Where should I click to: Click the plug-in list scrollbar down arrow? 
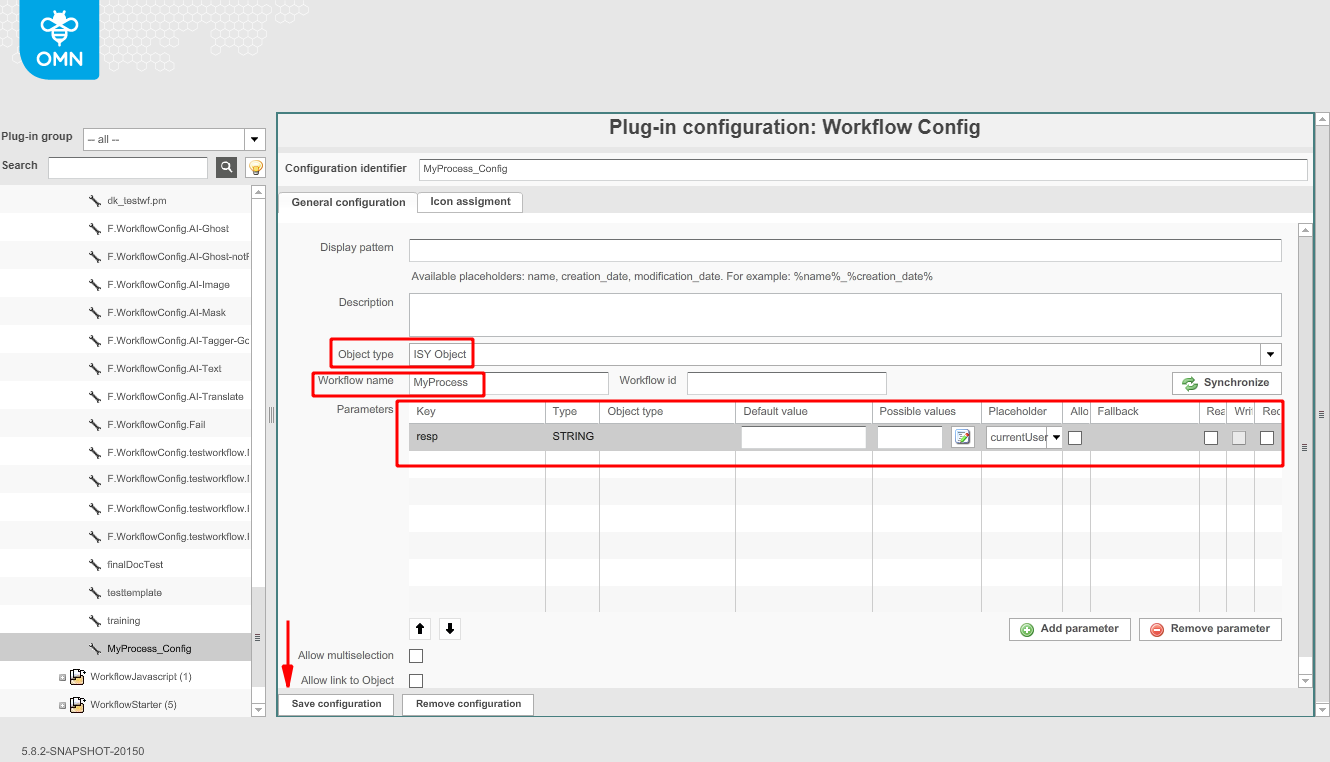click(259, 709)
